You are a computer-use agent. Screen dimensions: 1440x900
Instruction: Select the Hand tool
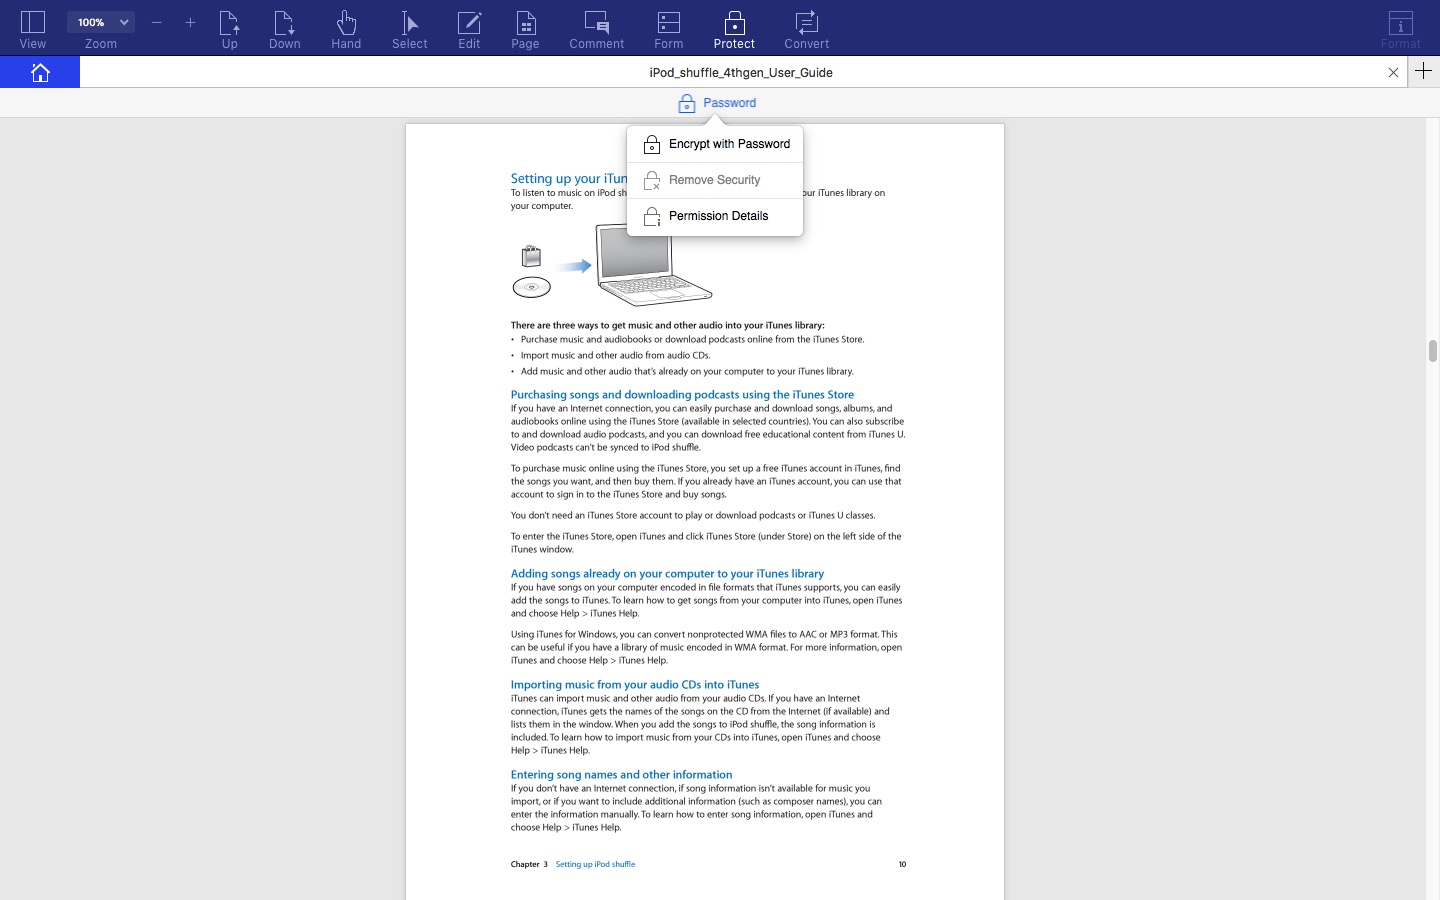[346, 29]
